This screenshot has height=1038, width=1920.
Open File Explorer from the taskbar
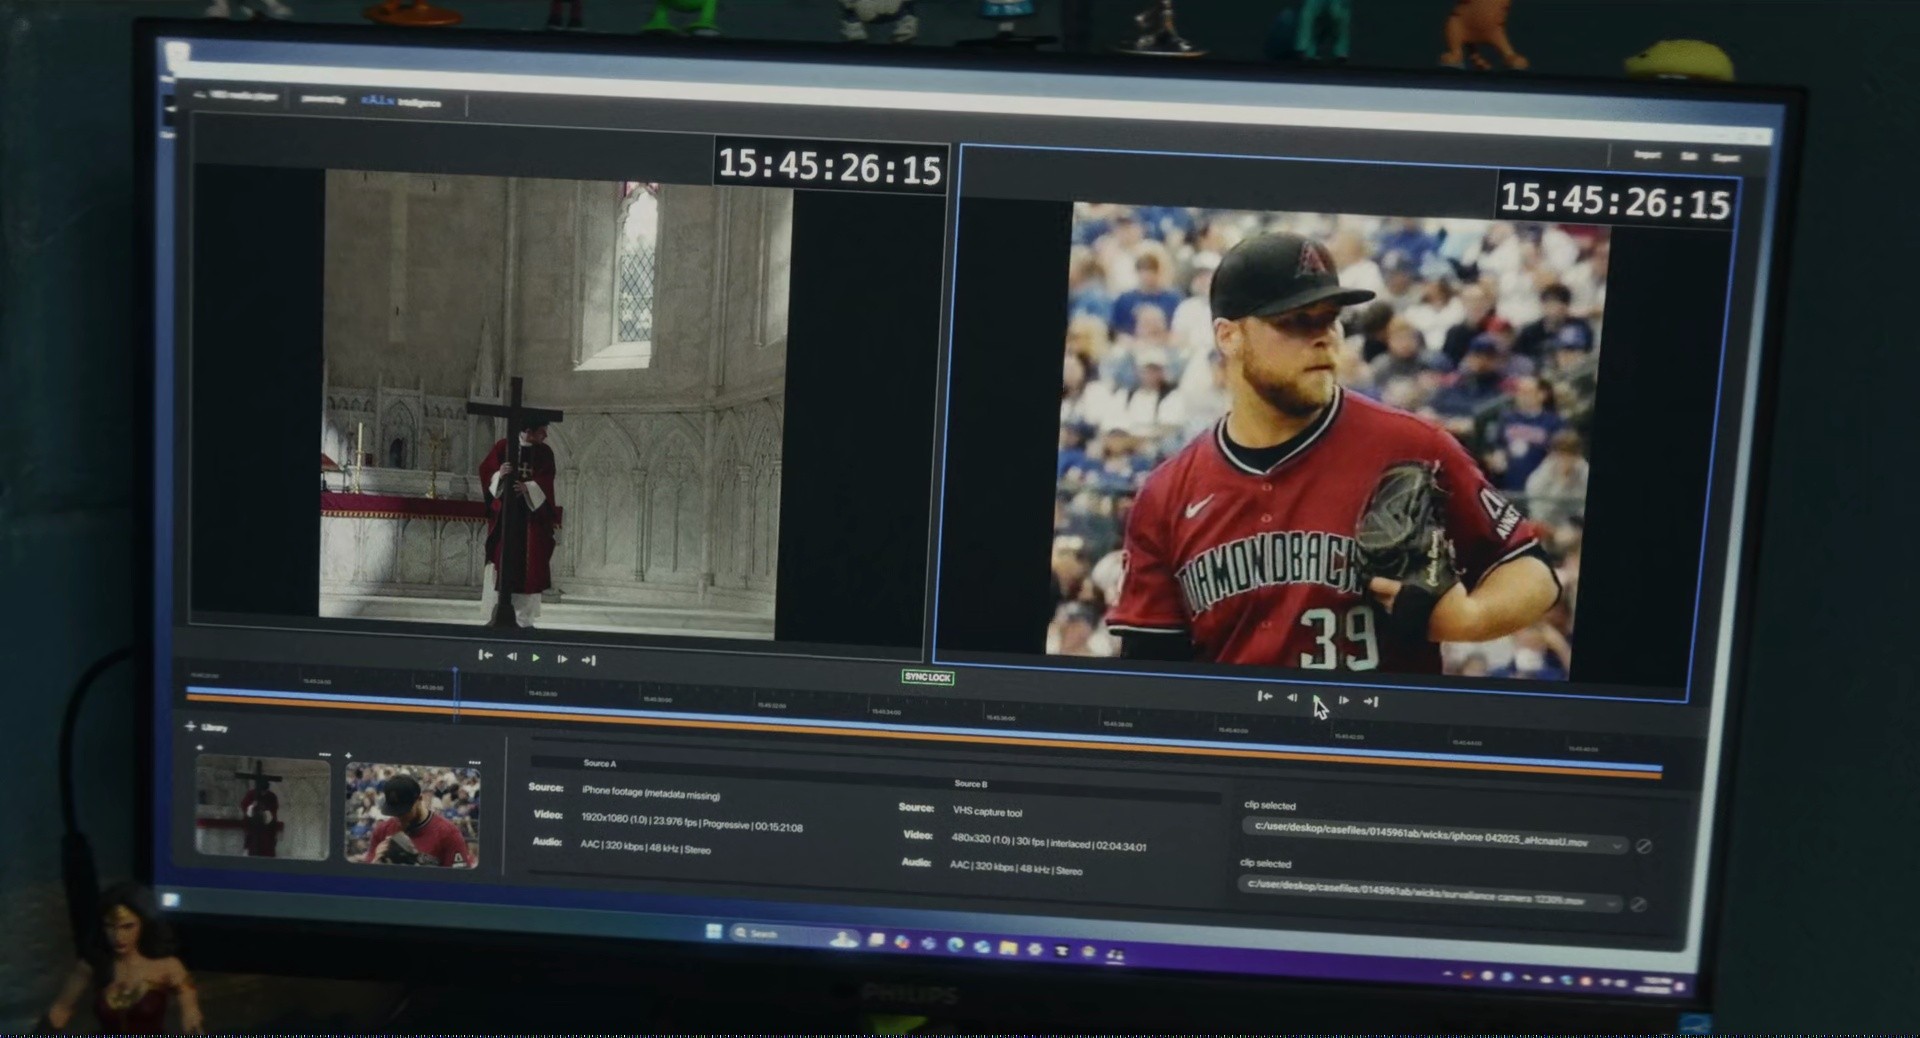click(x=1008, y=947)
